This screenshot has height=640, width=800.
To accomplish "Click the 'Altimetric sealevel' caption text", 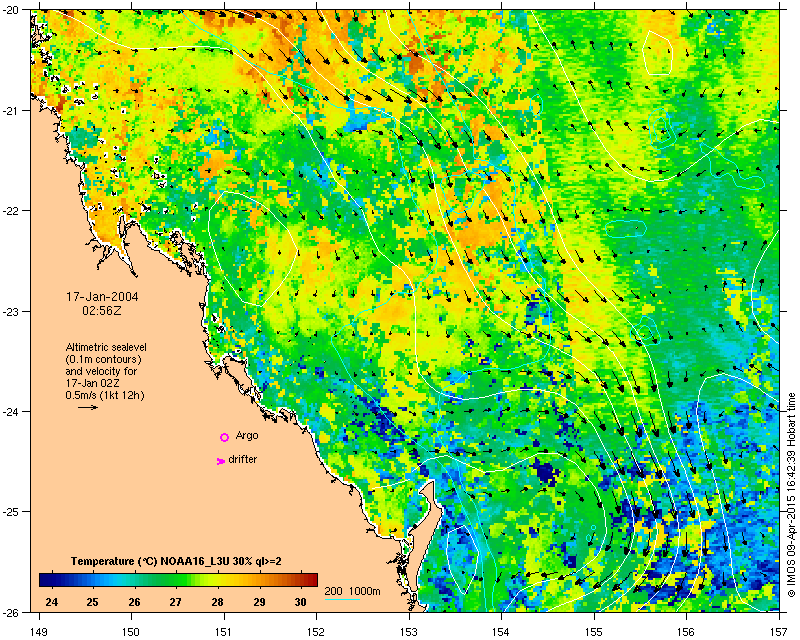I will click(x=106, y=347).
